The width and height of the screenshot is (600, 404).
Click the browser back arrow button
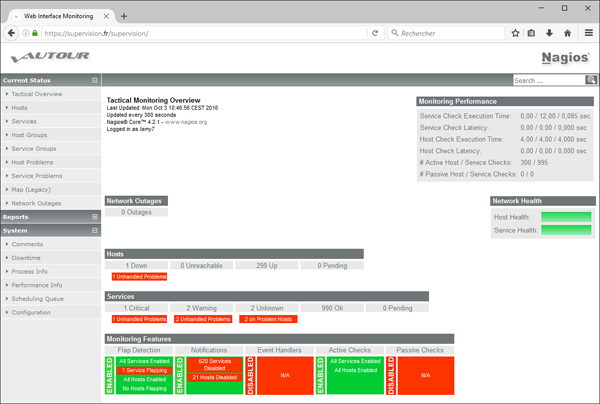click(x=14, y=33)
